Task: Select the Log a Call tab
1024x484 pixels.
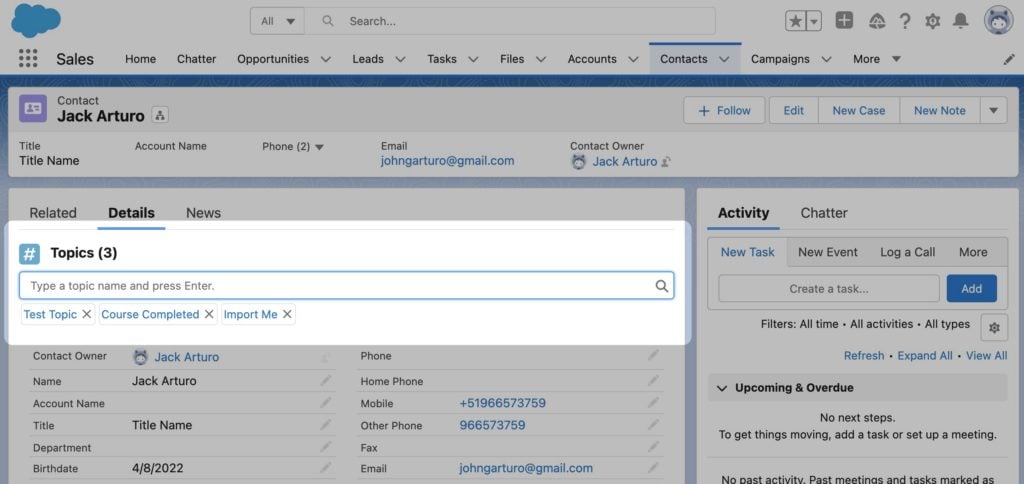Action: (907, 252)
